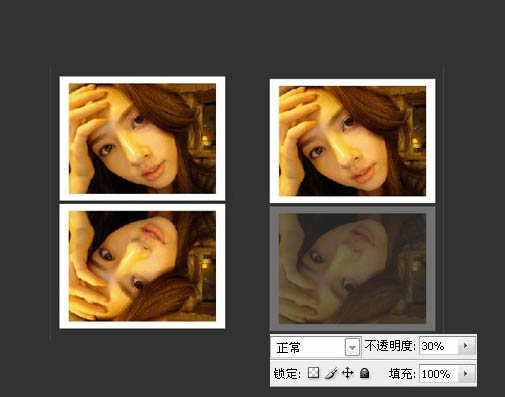505x397 pixels.
Task: Open the fill slider arrow beside 100%
Action: pos(466,373)
